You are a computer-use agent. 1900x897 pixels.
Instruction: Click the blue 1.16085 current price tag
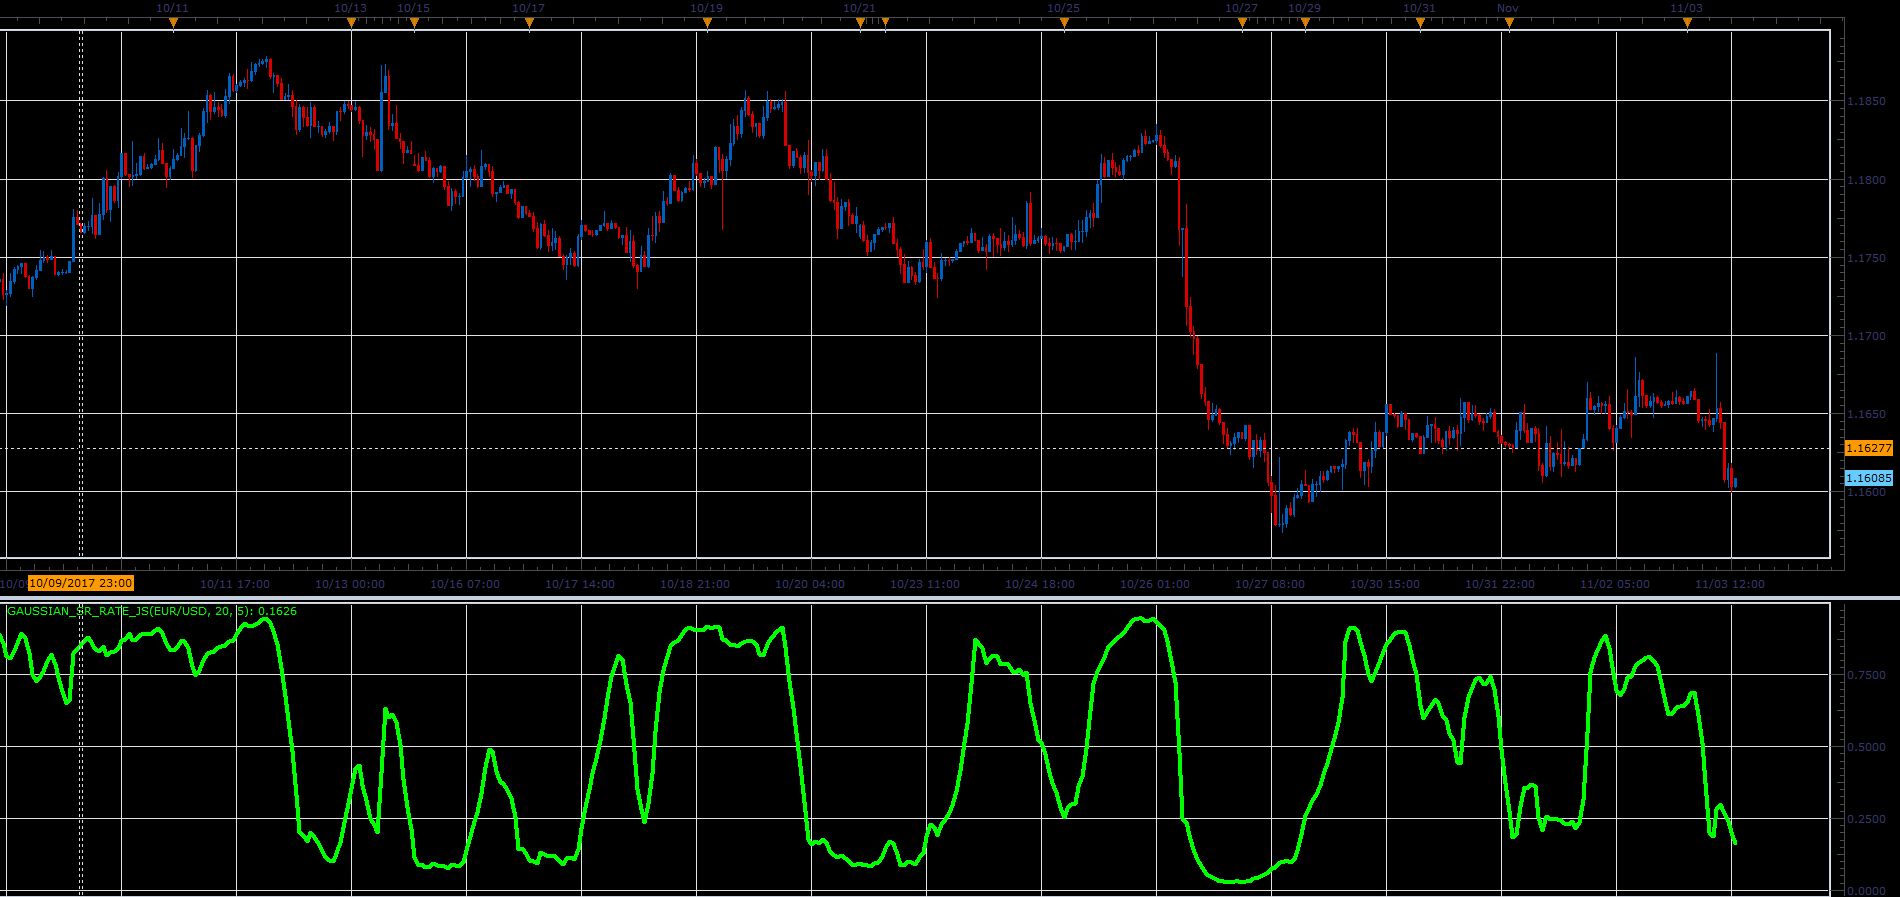(1868, 478)
